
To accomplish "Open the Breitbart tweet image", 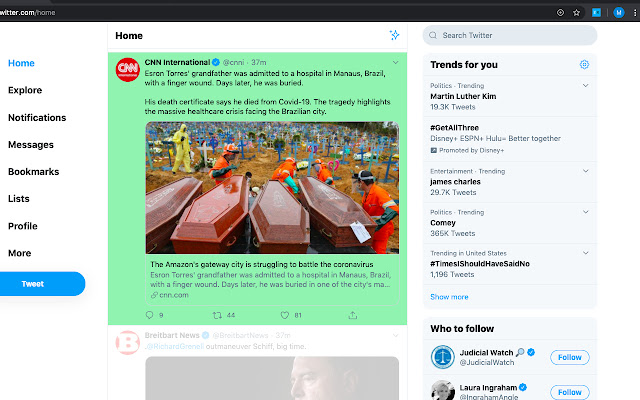I will (x=272, y=378).
